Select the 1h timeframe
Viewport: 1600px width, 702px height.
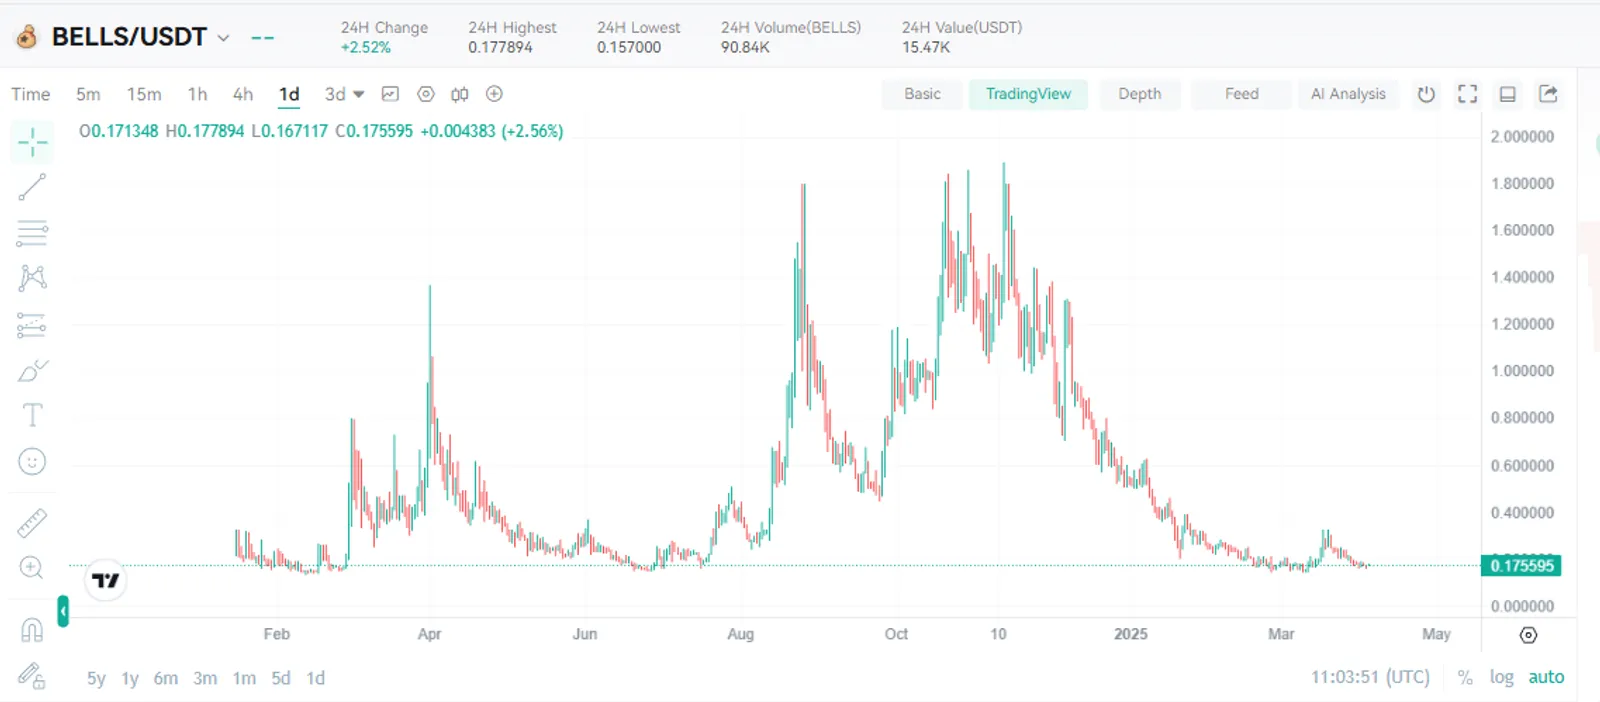(x=197, y=94)
